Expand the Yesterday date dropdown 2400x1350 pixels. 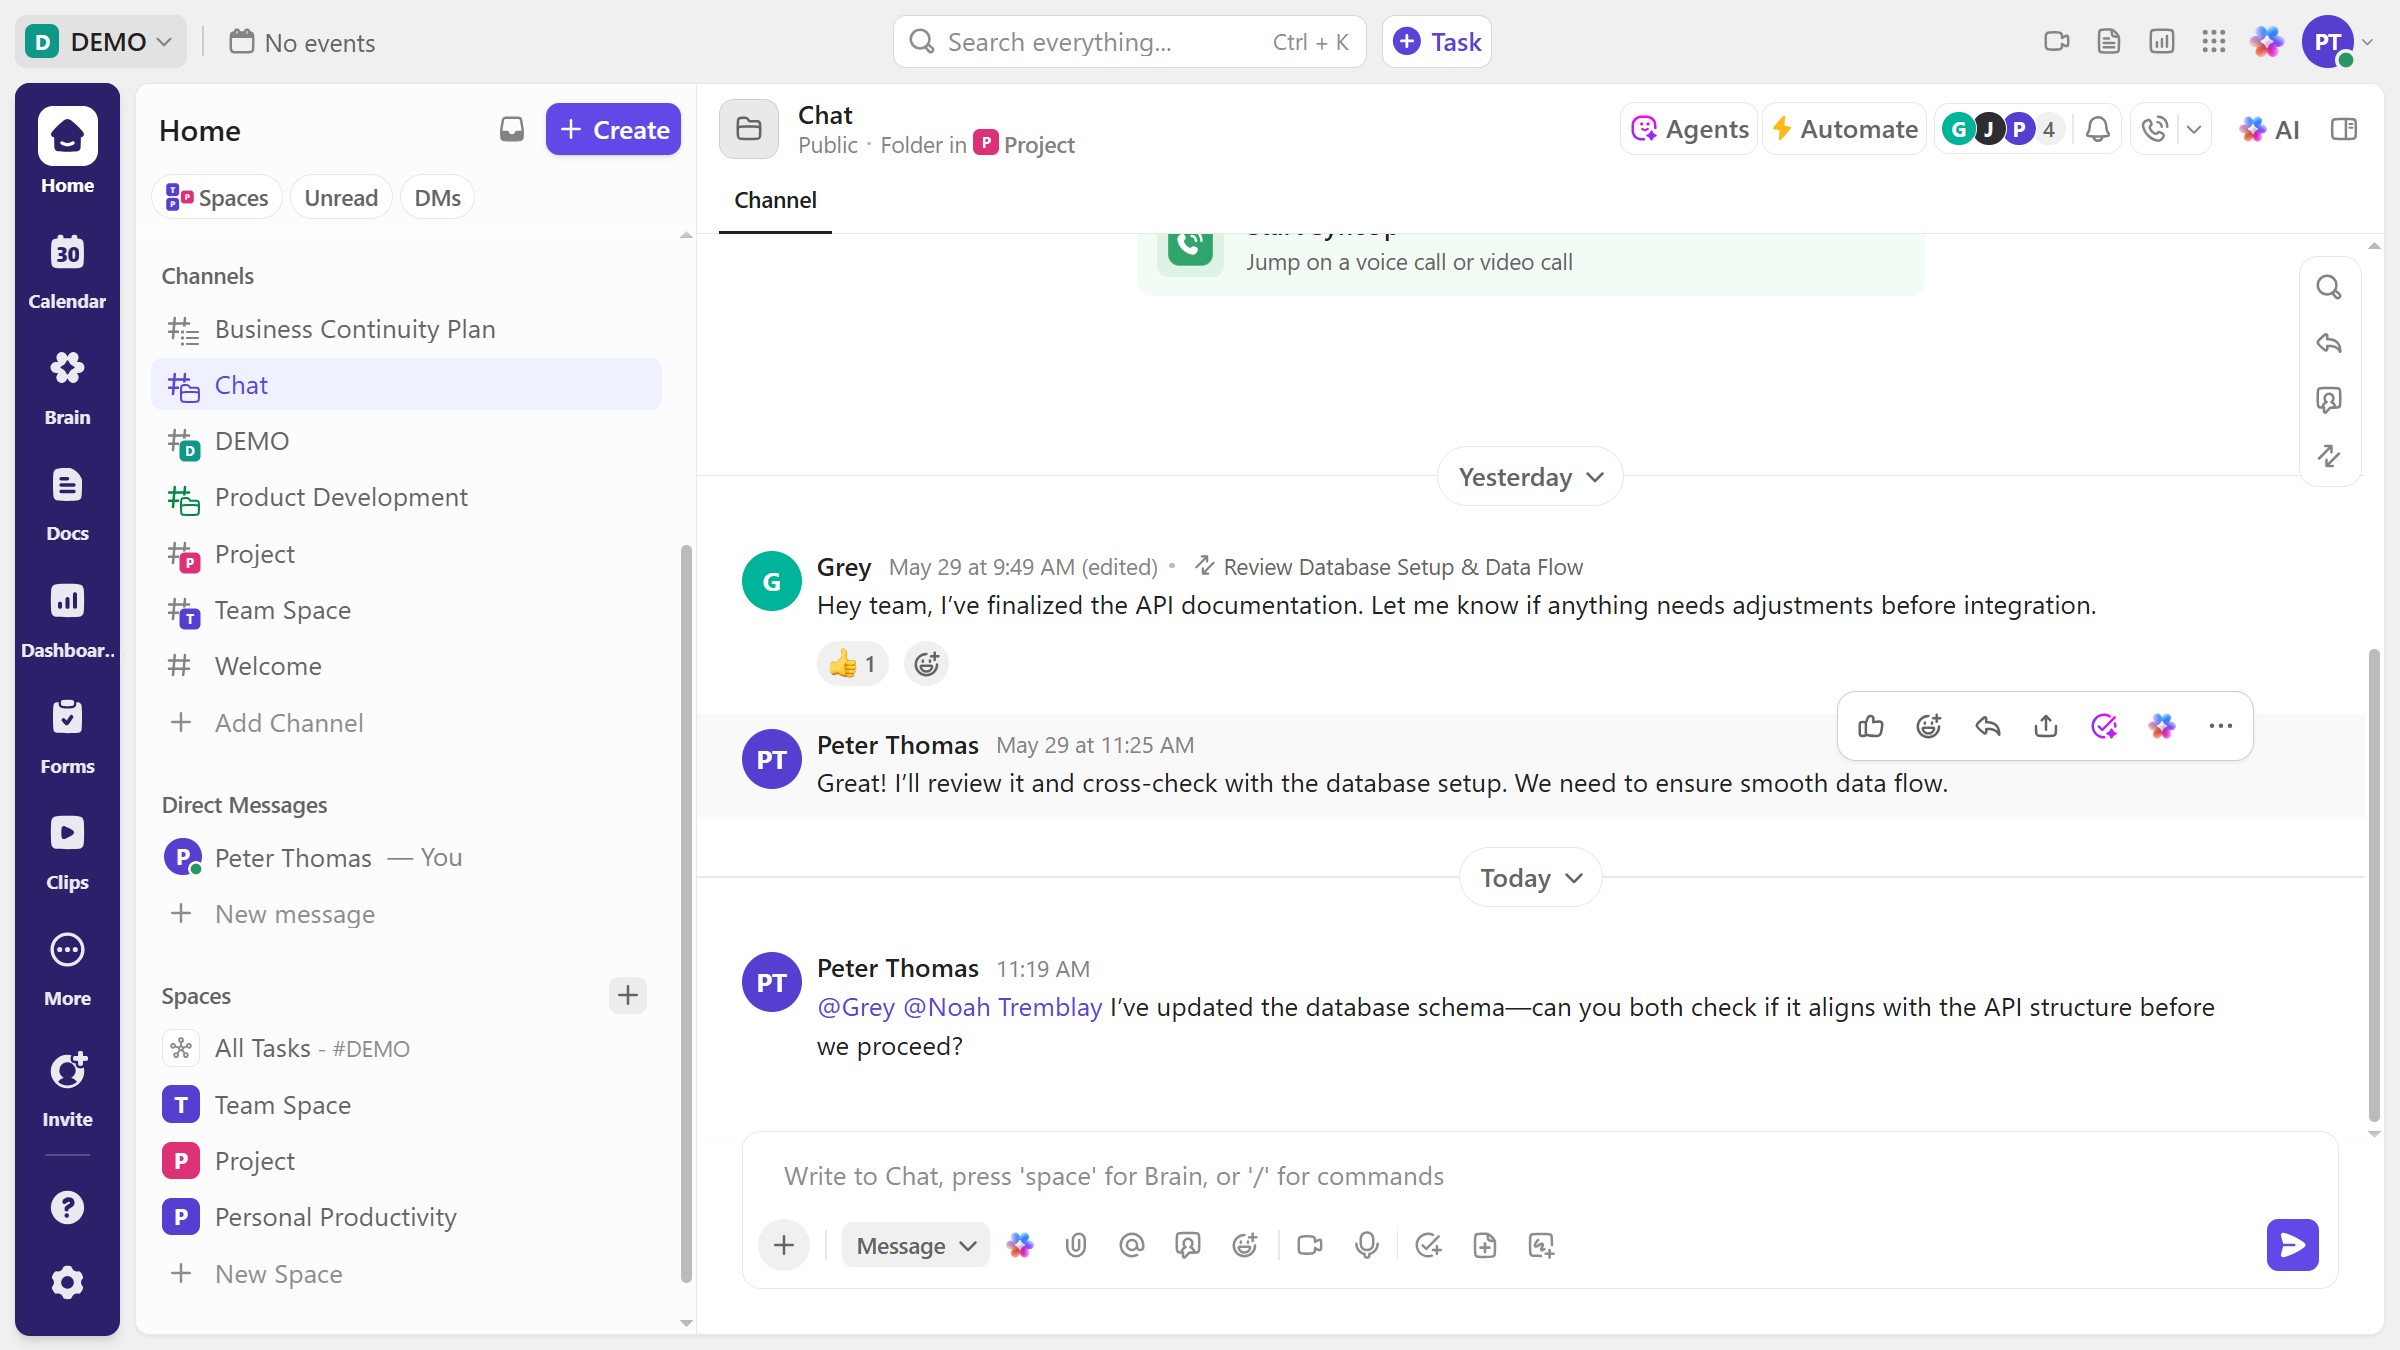pyautogui.click(x=1529, y=477)
